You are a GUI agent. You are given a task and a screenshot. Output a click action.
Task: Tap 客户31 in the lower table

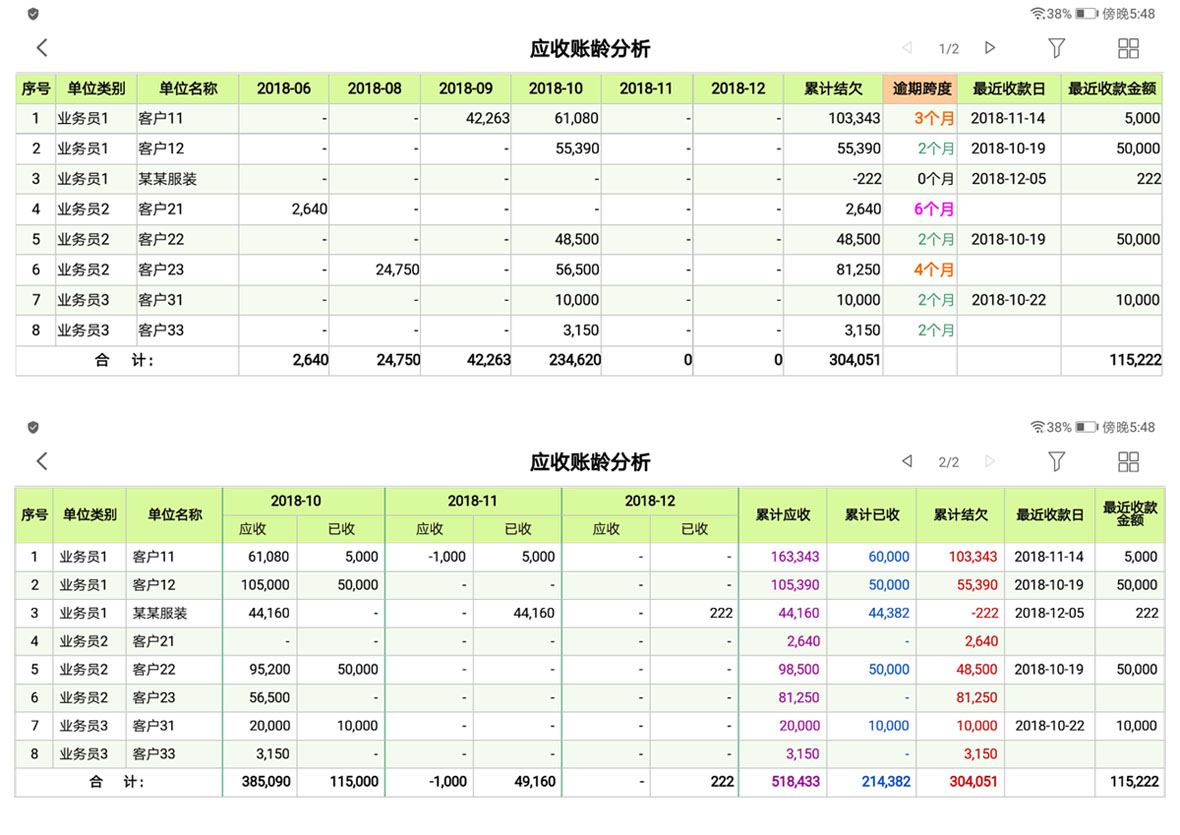154,726
